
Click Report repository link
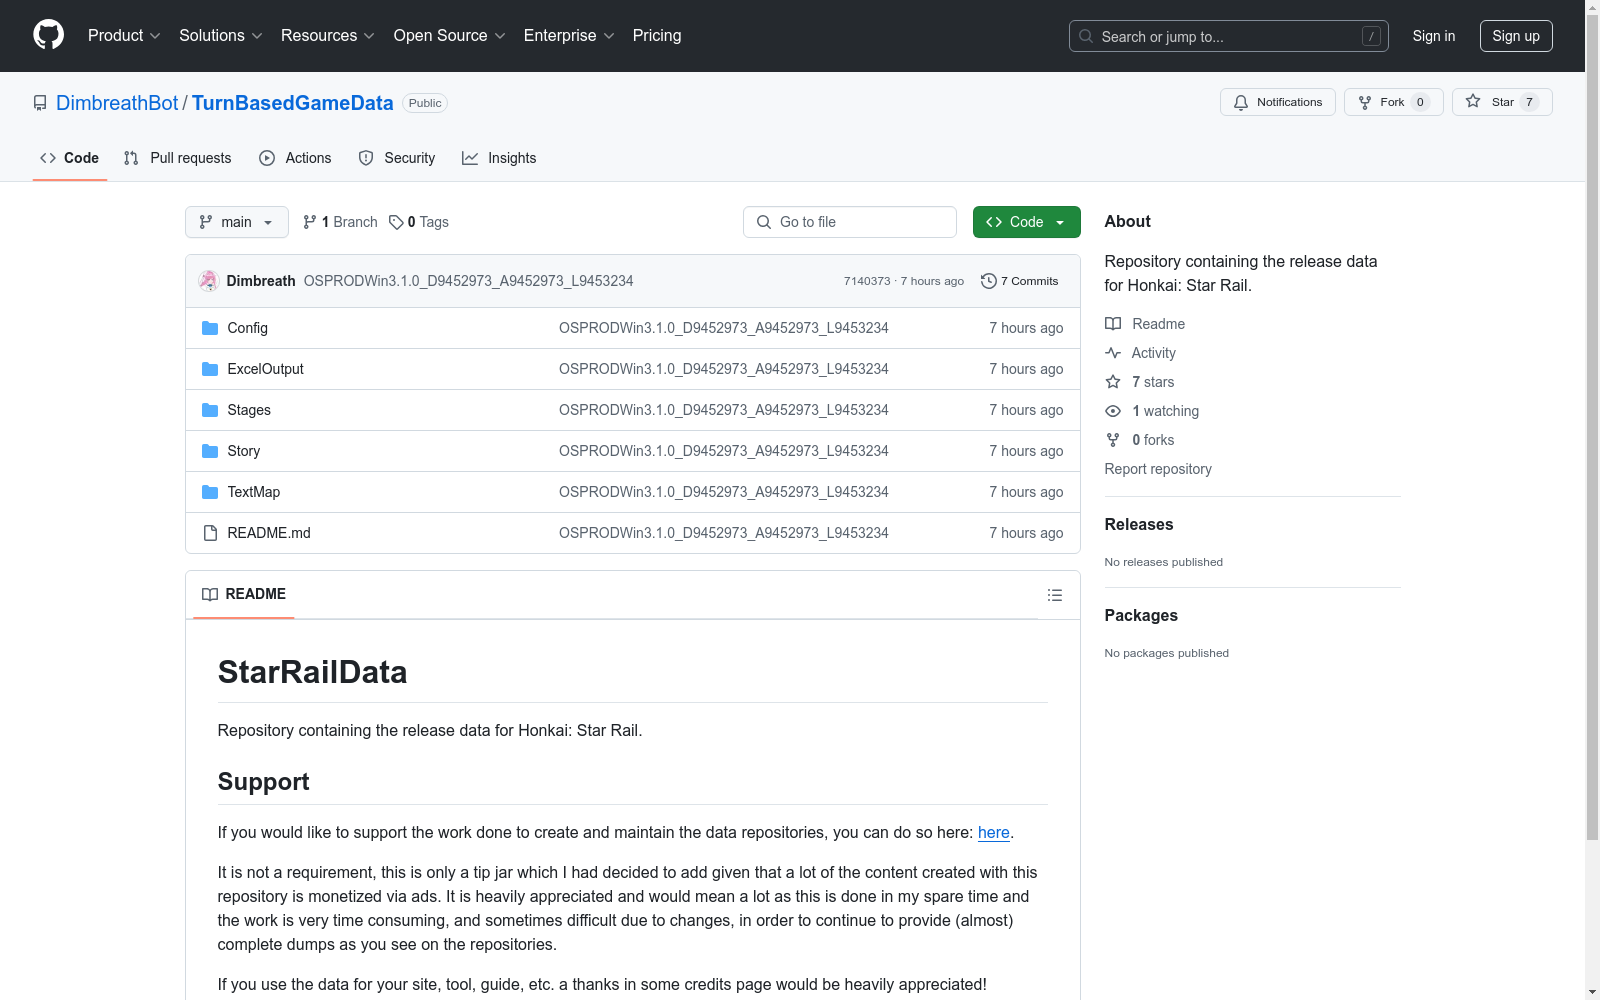(x=1158, y=469)
